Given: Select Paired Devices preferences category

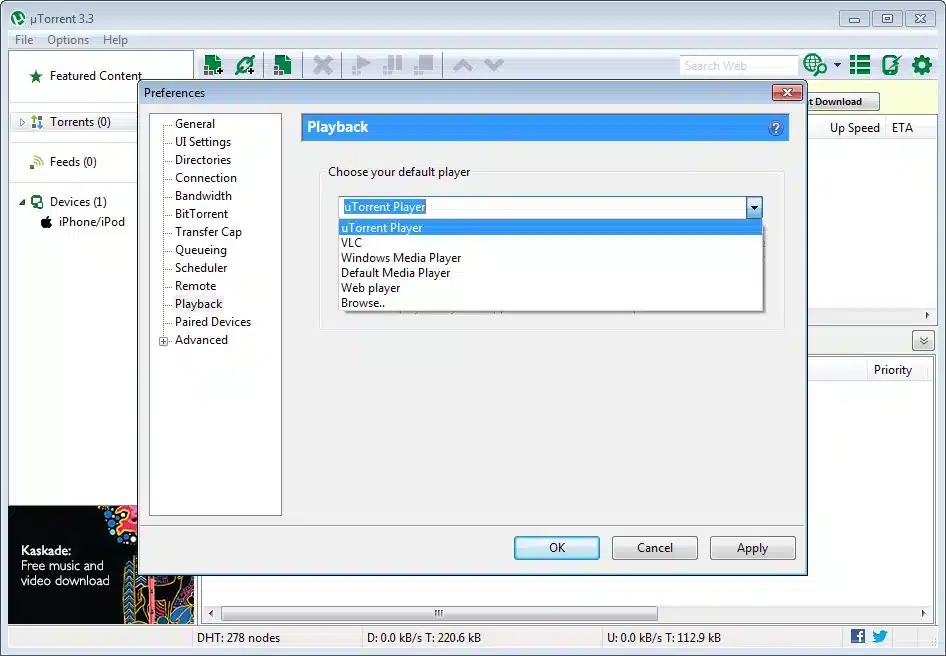Looking at the screenshot, I should click(x=213, y=322).
